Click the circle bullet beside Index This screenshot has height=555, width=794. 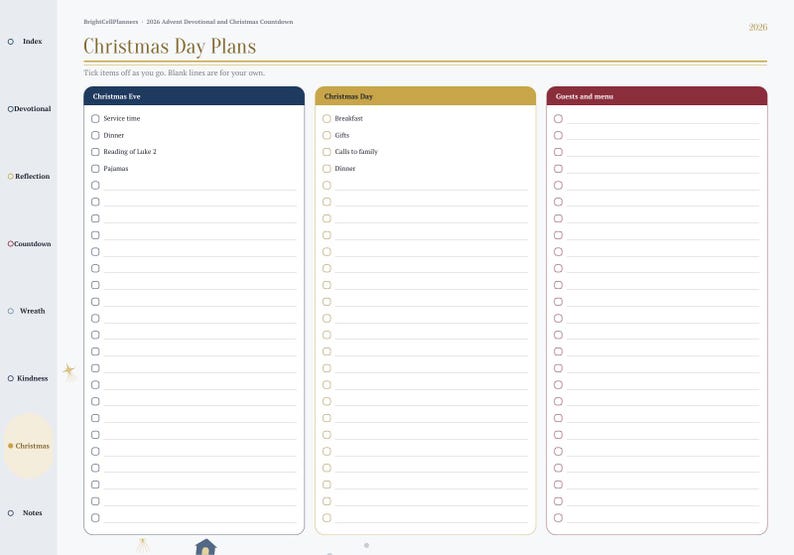(x=11, y=42)
